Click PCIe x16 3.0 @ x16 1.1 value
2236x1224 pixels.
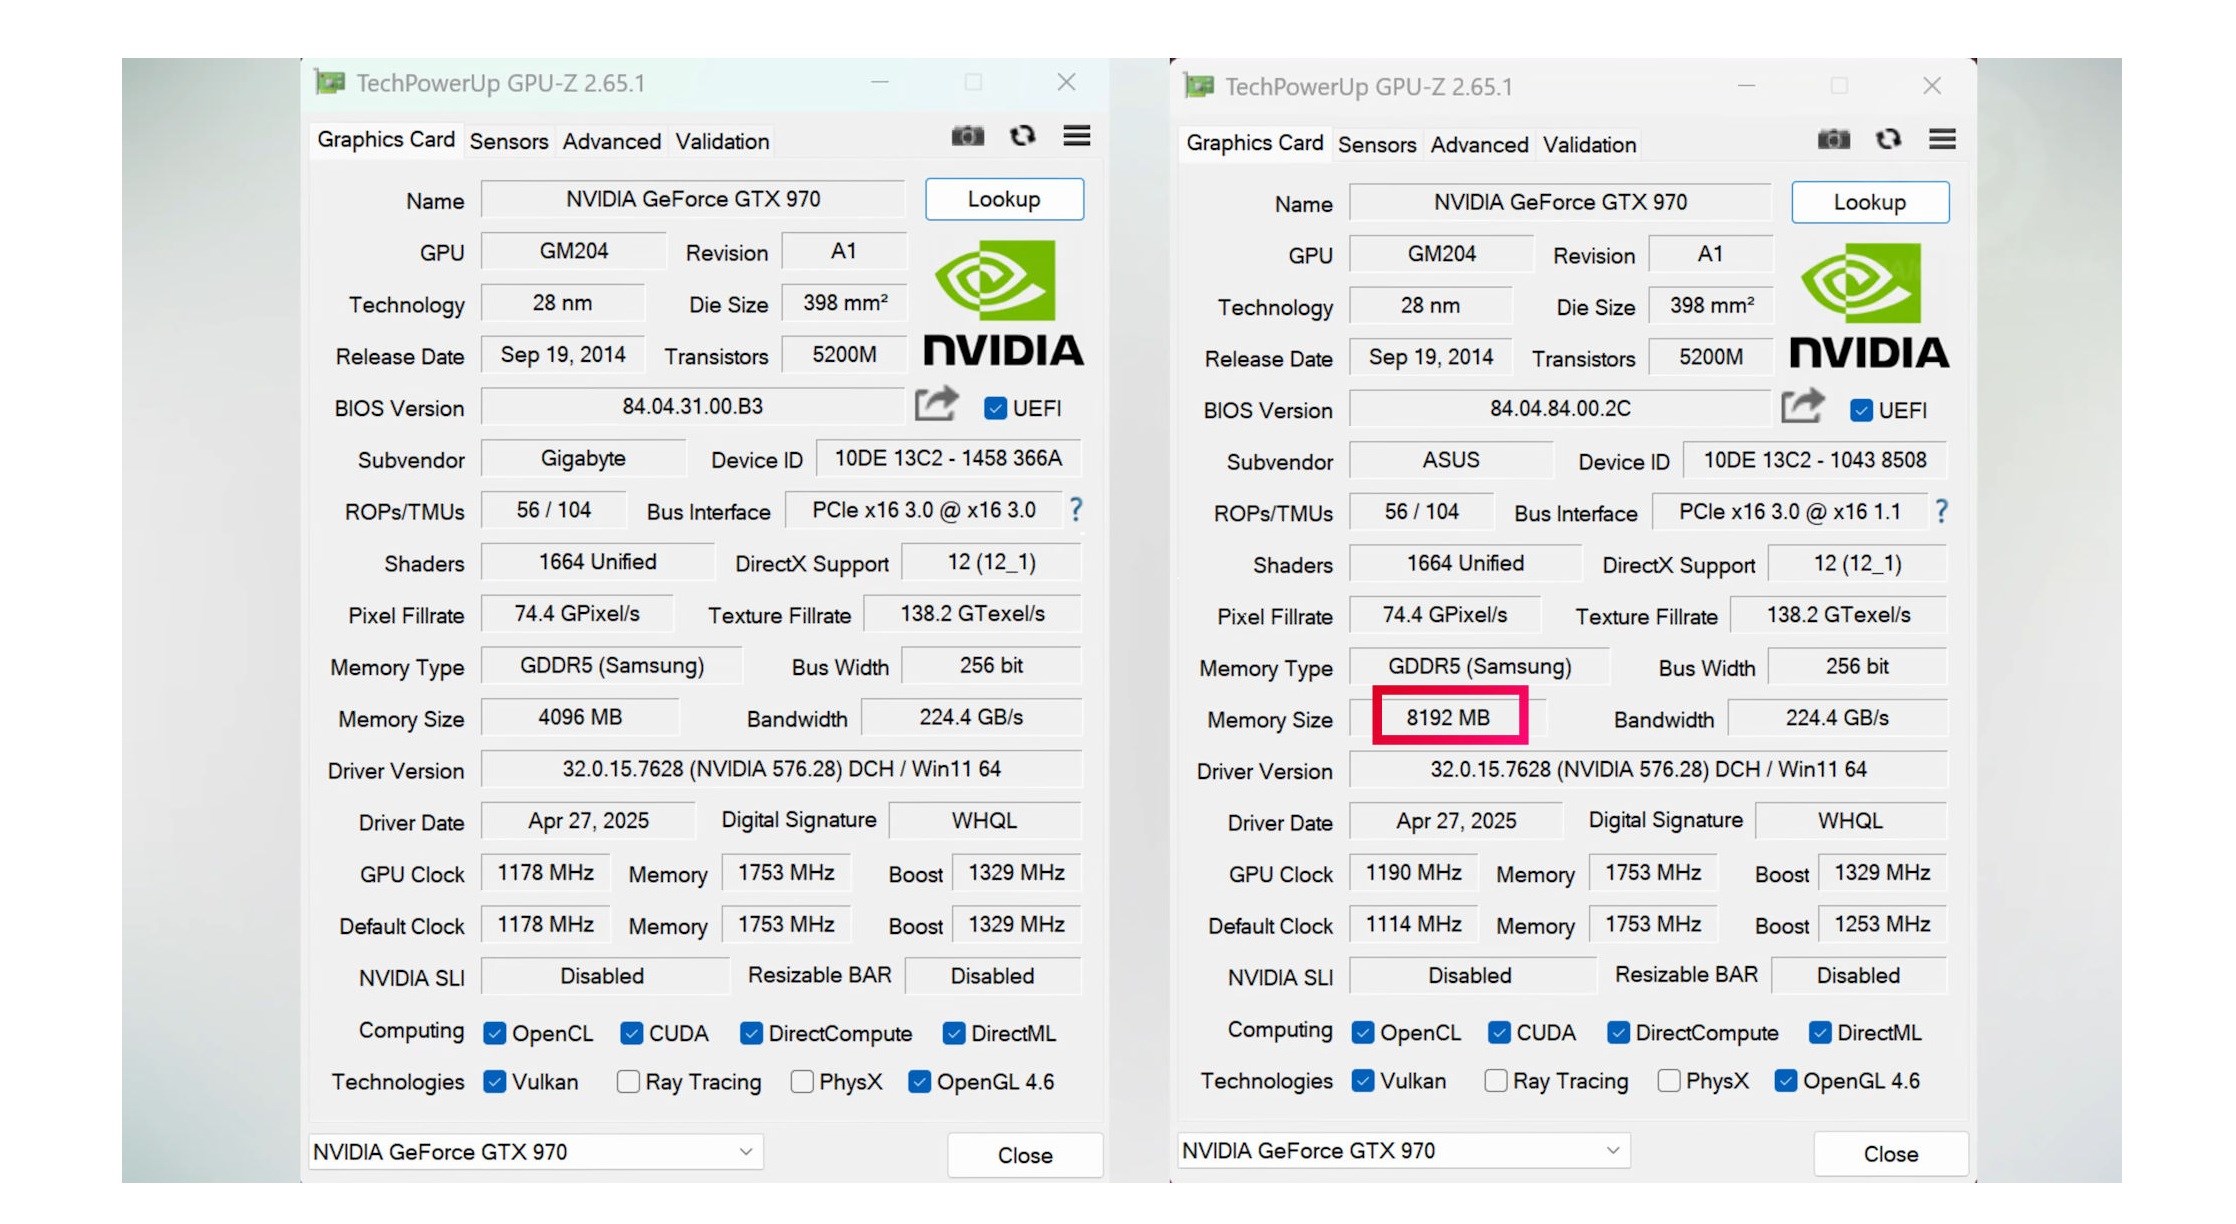pos(1790,511)
